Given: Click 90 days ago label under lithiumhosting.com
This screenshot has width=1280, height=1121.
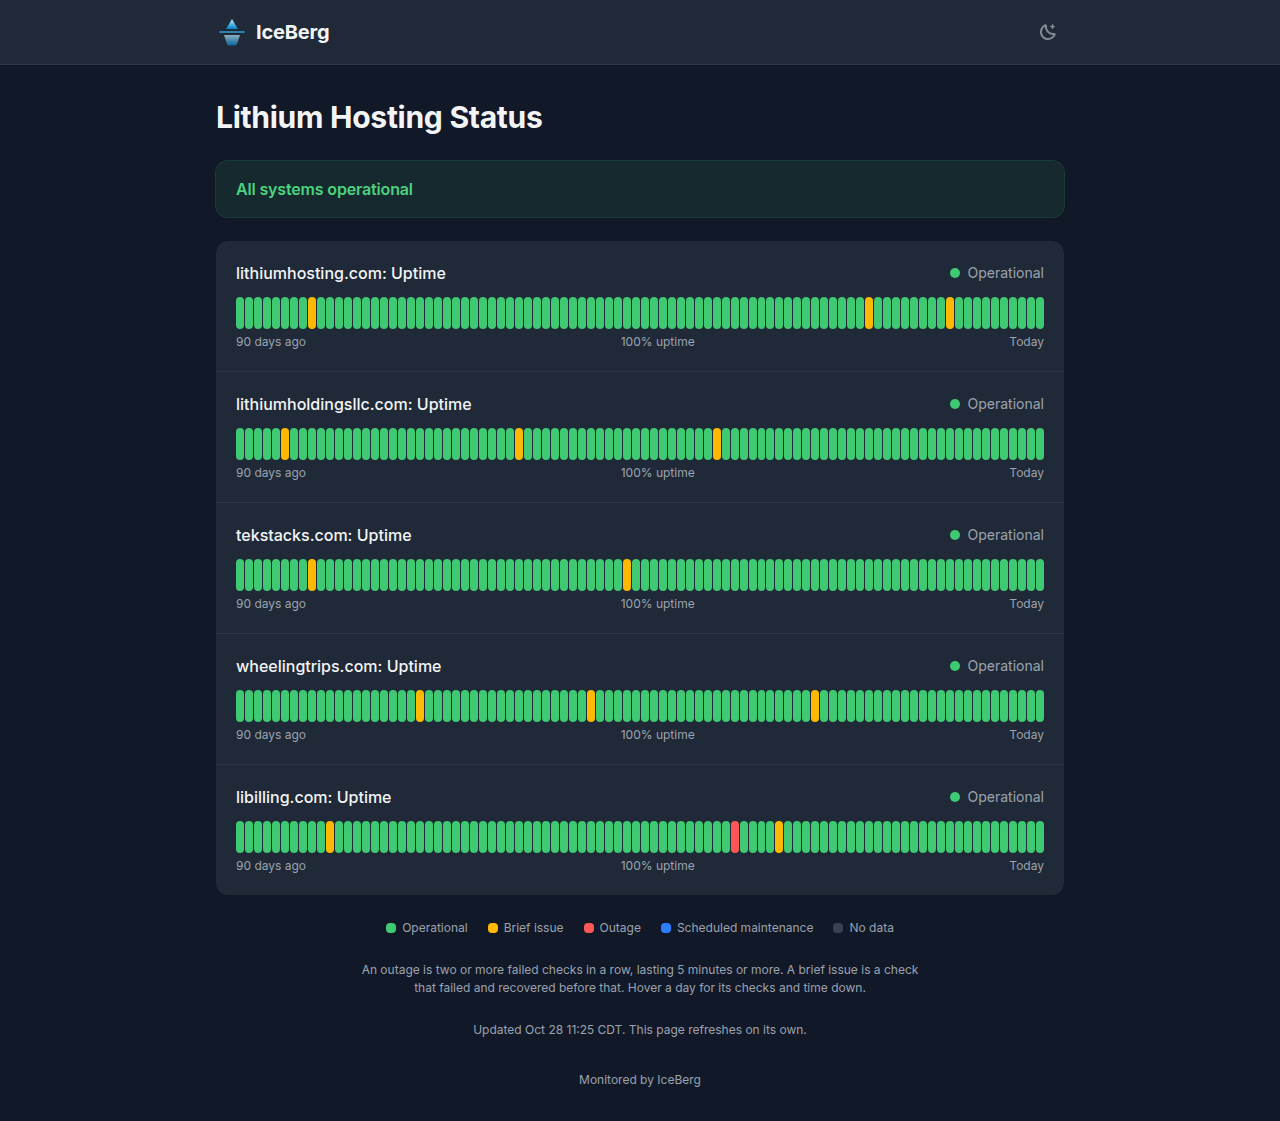Looking at the screenshot, I should [x=271, y=342].
